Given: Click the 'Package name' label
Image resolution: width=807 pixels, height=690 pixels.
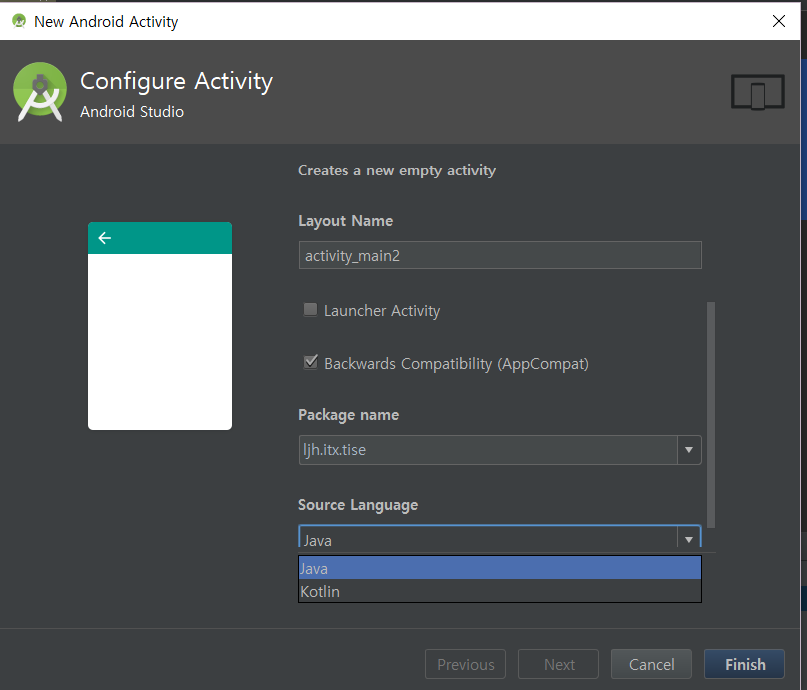Looking at the screenshot, I should [x=348, y=415].
